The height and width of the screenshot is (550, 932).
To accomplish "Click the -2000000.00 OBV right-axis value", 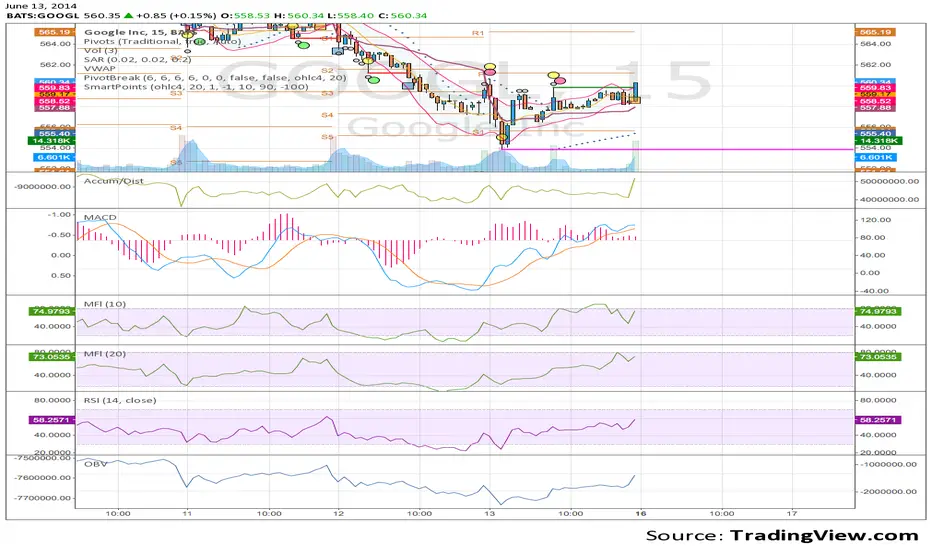I will pos(889,492).
